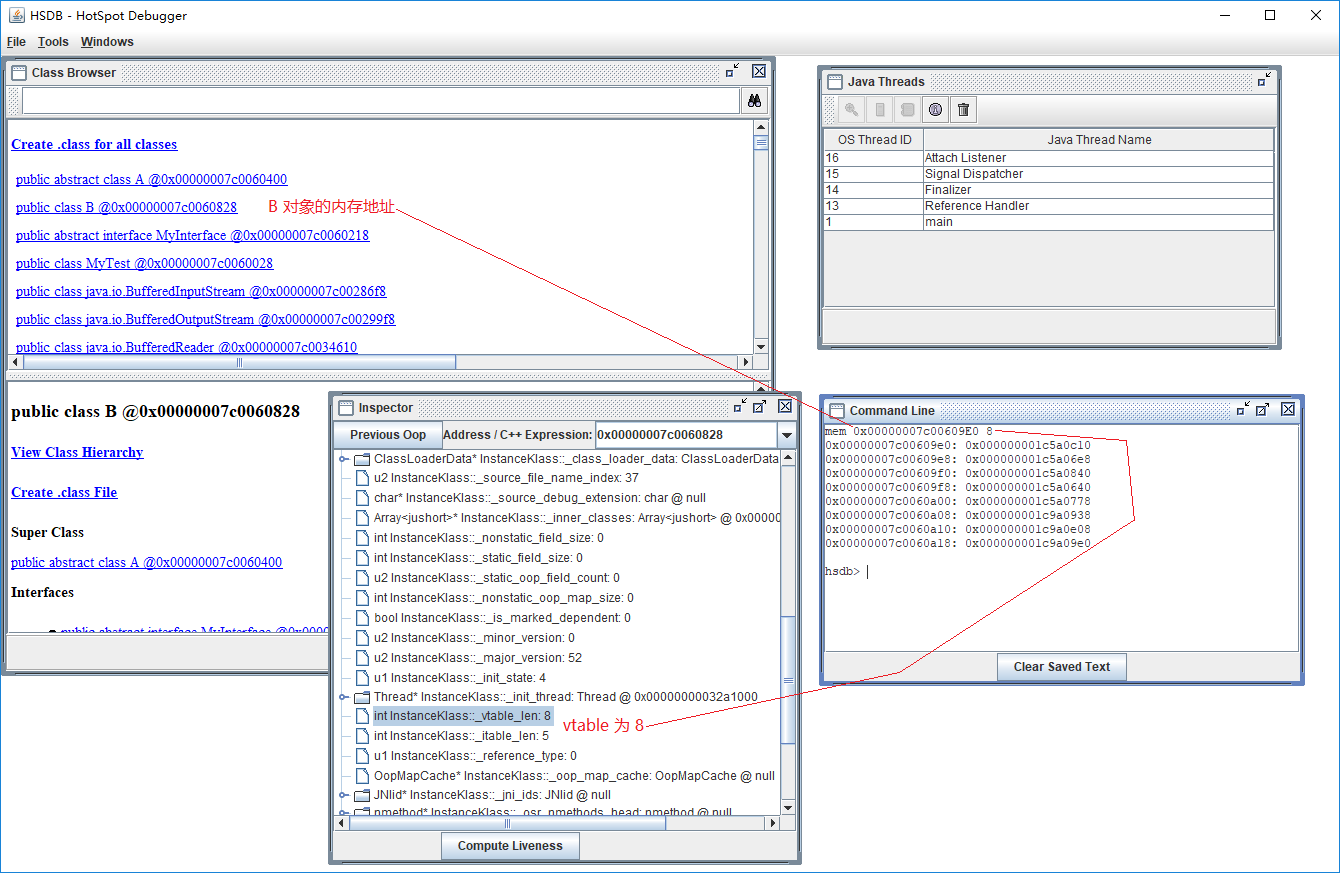The height and width of the screenshot is (873, 1340).
Task: Open public abstract class A link in list
Action: (151, 180)
